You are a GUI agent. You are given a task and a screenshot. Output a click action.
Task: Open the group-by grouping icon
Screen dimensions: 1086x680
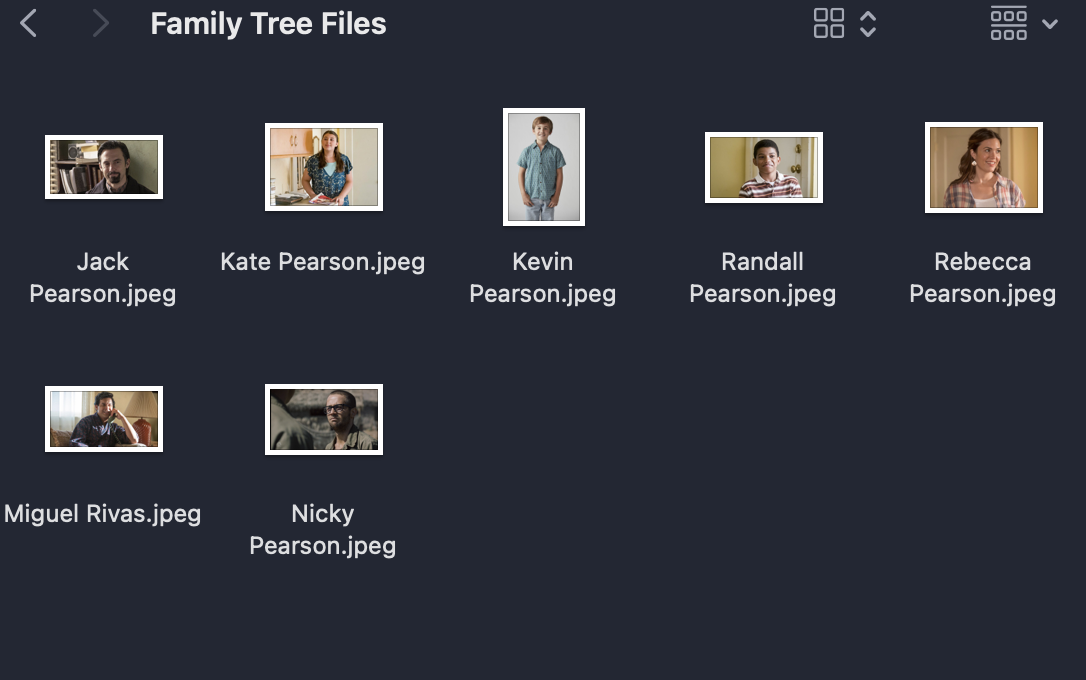(1008, 24)
